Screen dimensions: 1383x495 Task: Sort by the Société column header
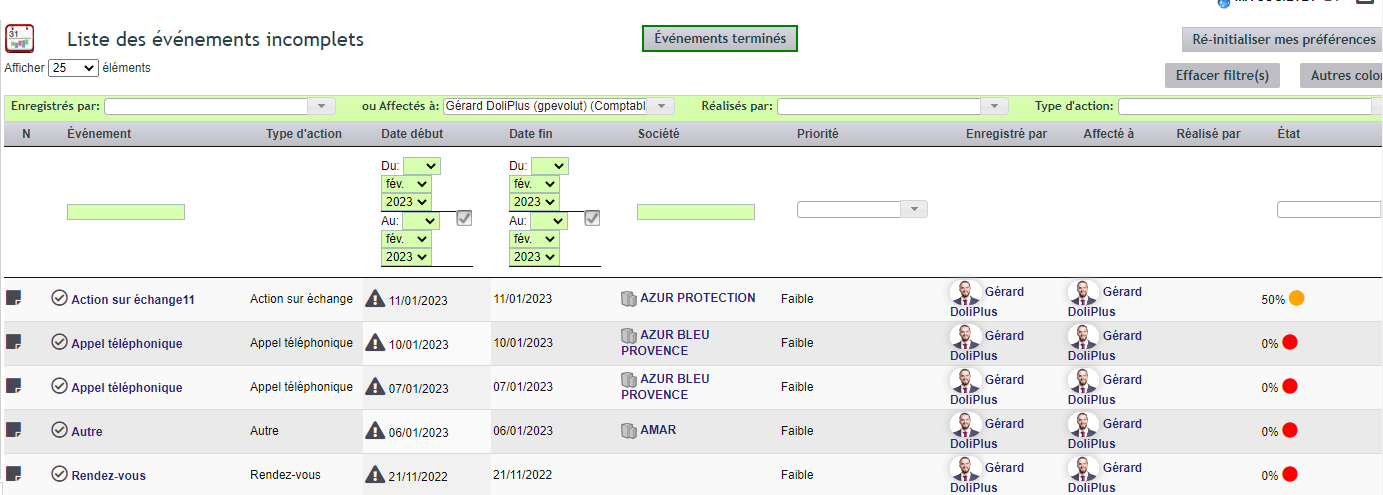[659, 134]
